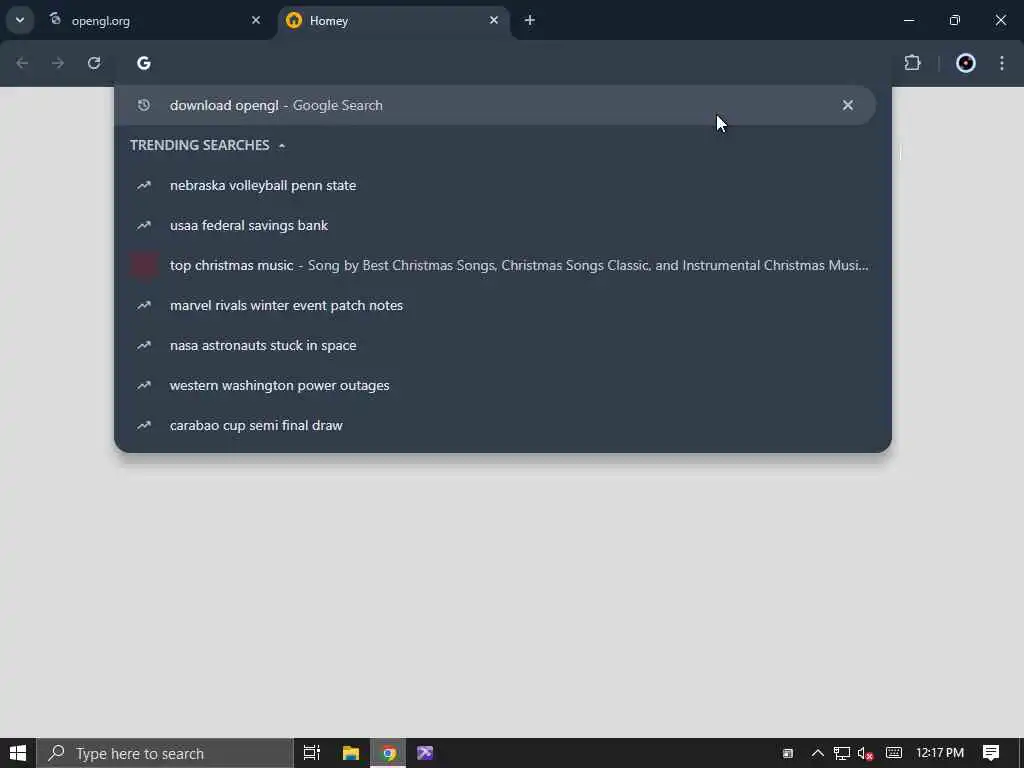1024x768 pixels.
Task: Select 'western washington power outages' suggestion
Action: coord(502,385)
